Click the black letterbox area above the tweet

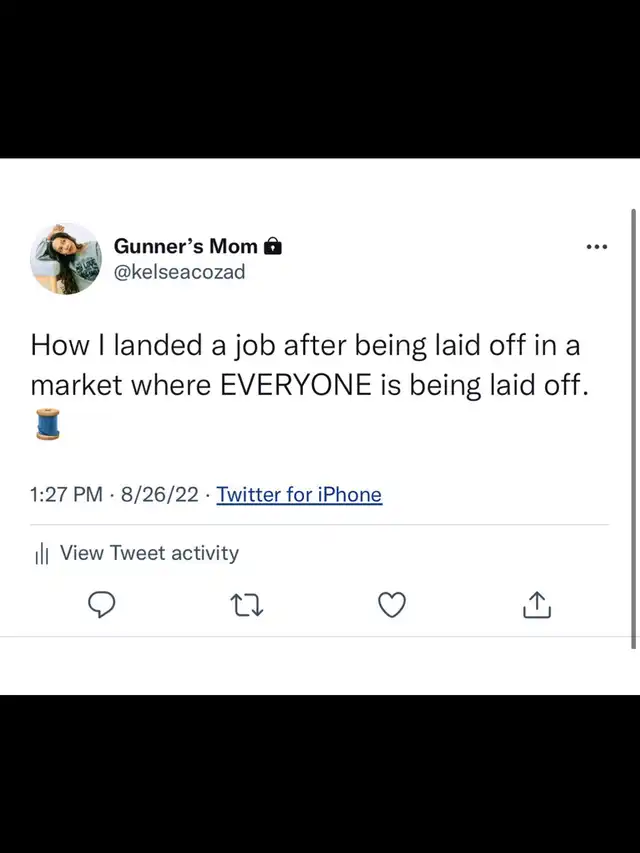point(320,78)
